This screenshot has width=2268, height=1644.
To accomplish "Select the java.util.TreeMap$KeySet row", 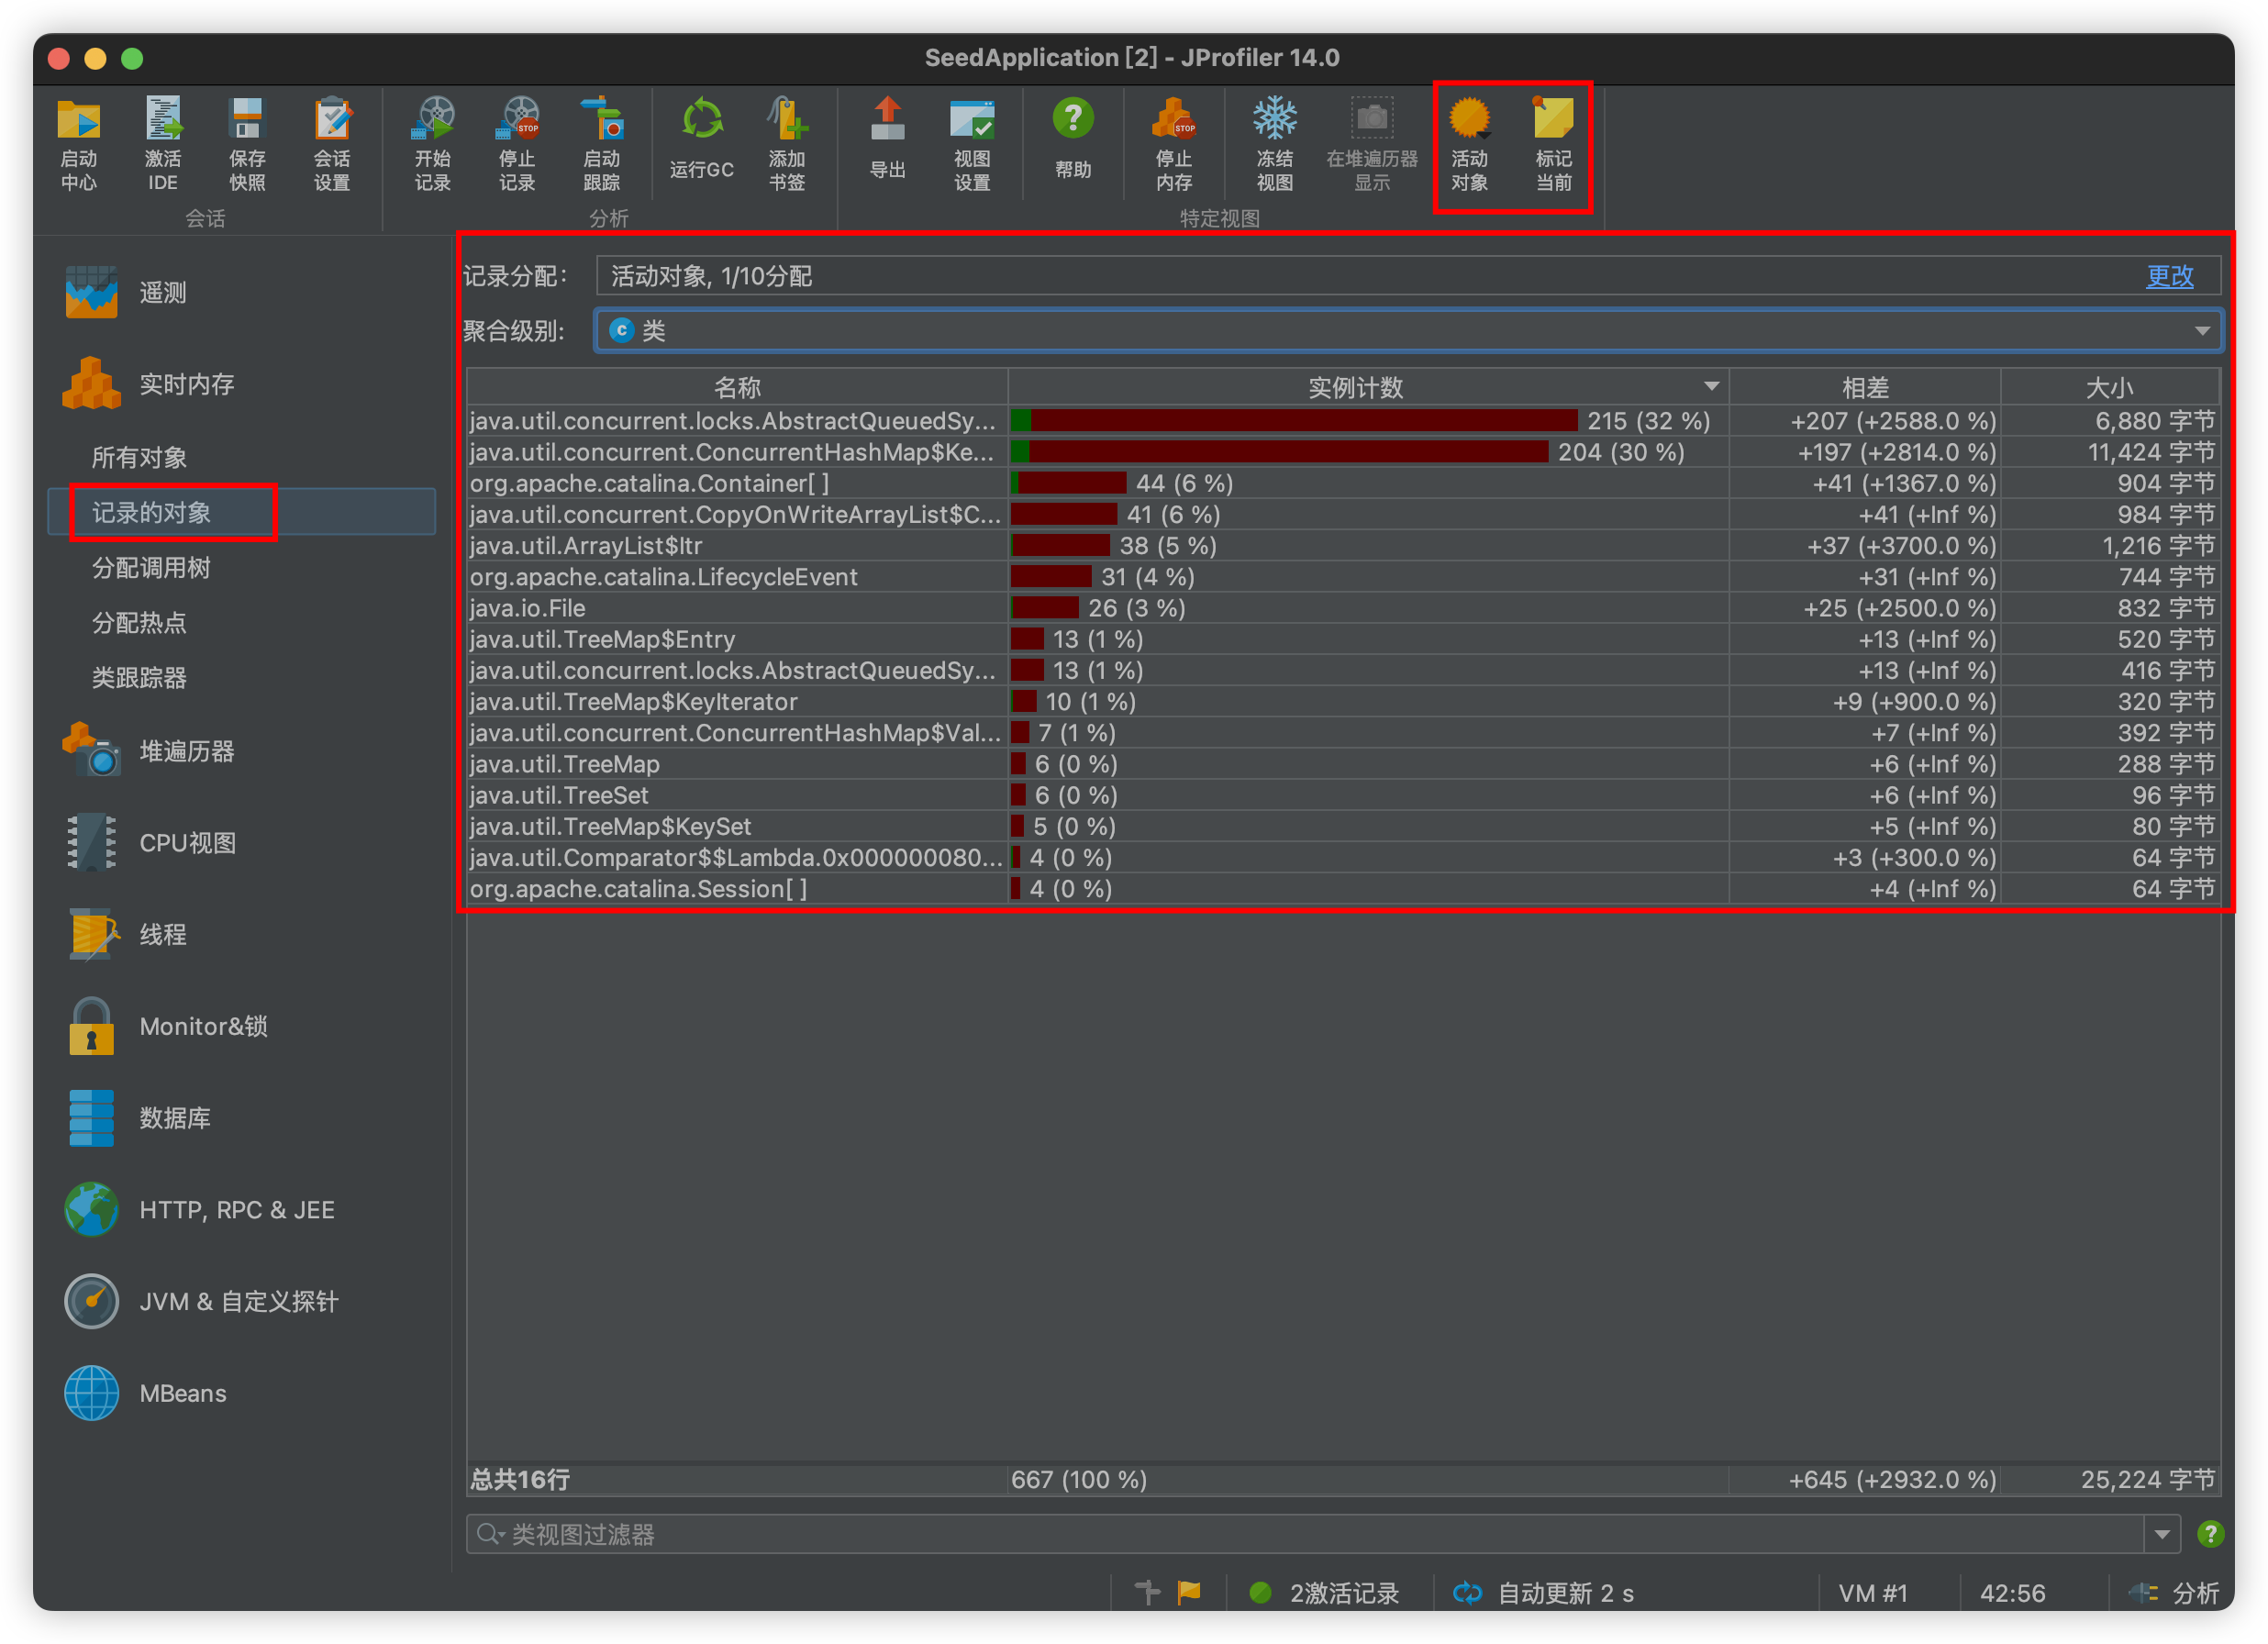I will [x=1343, y=826].
